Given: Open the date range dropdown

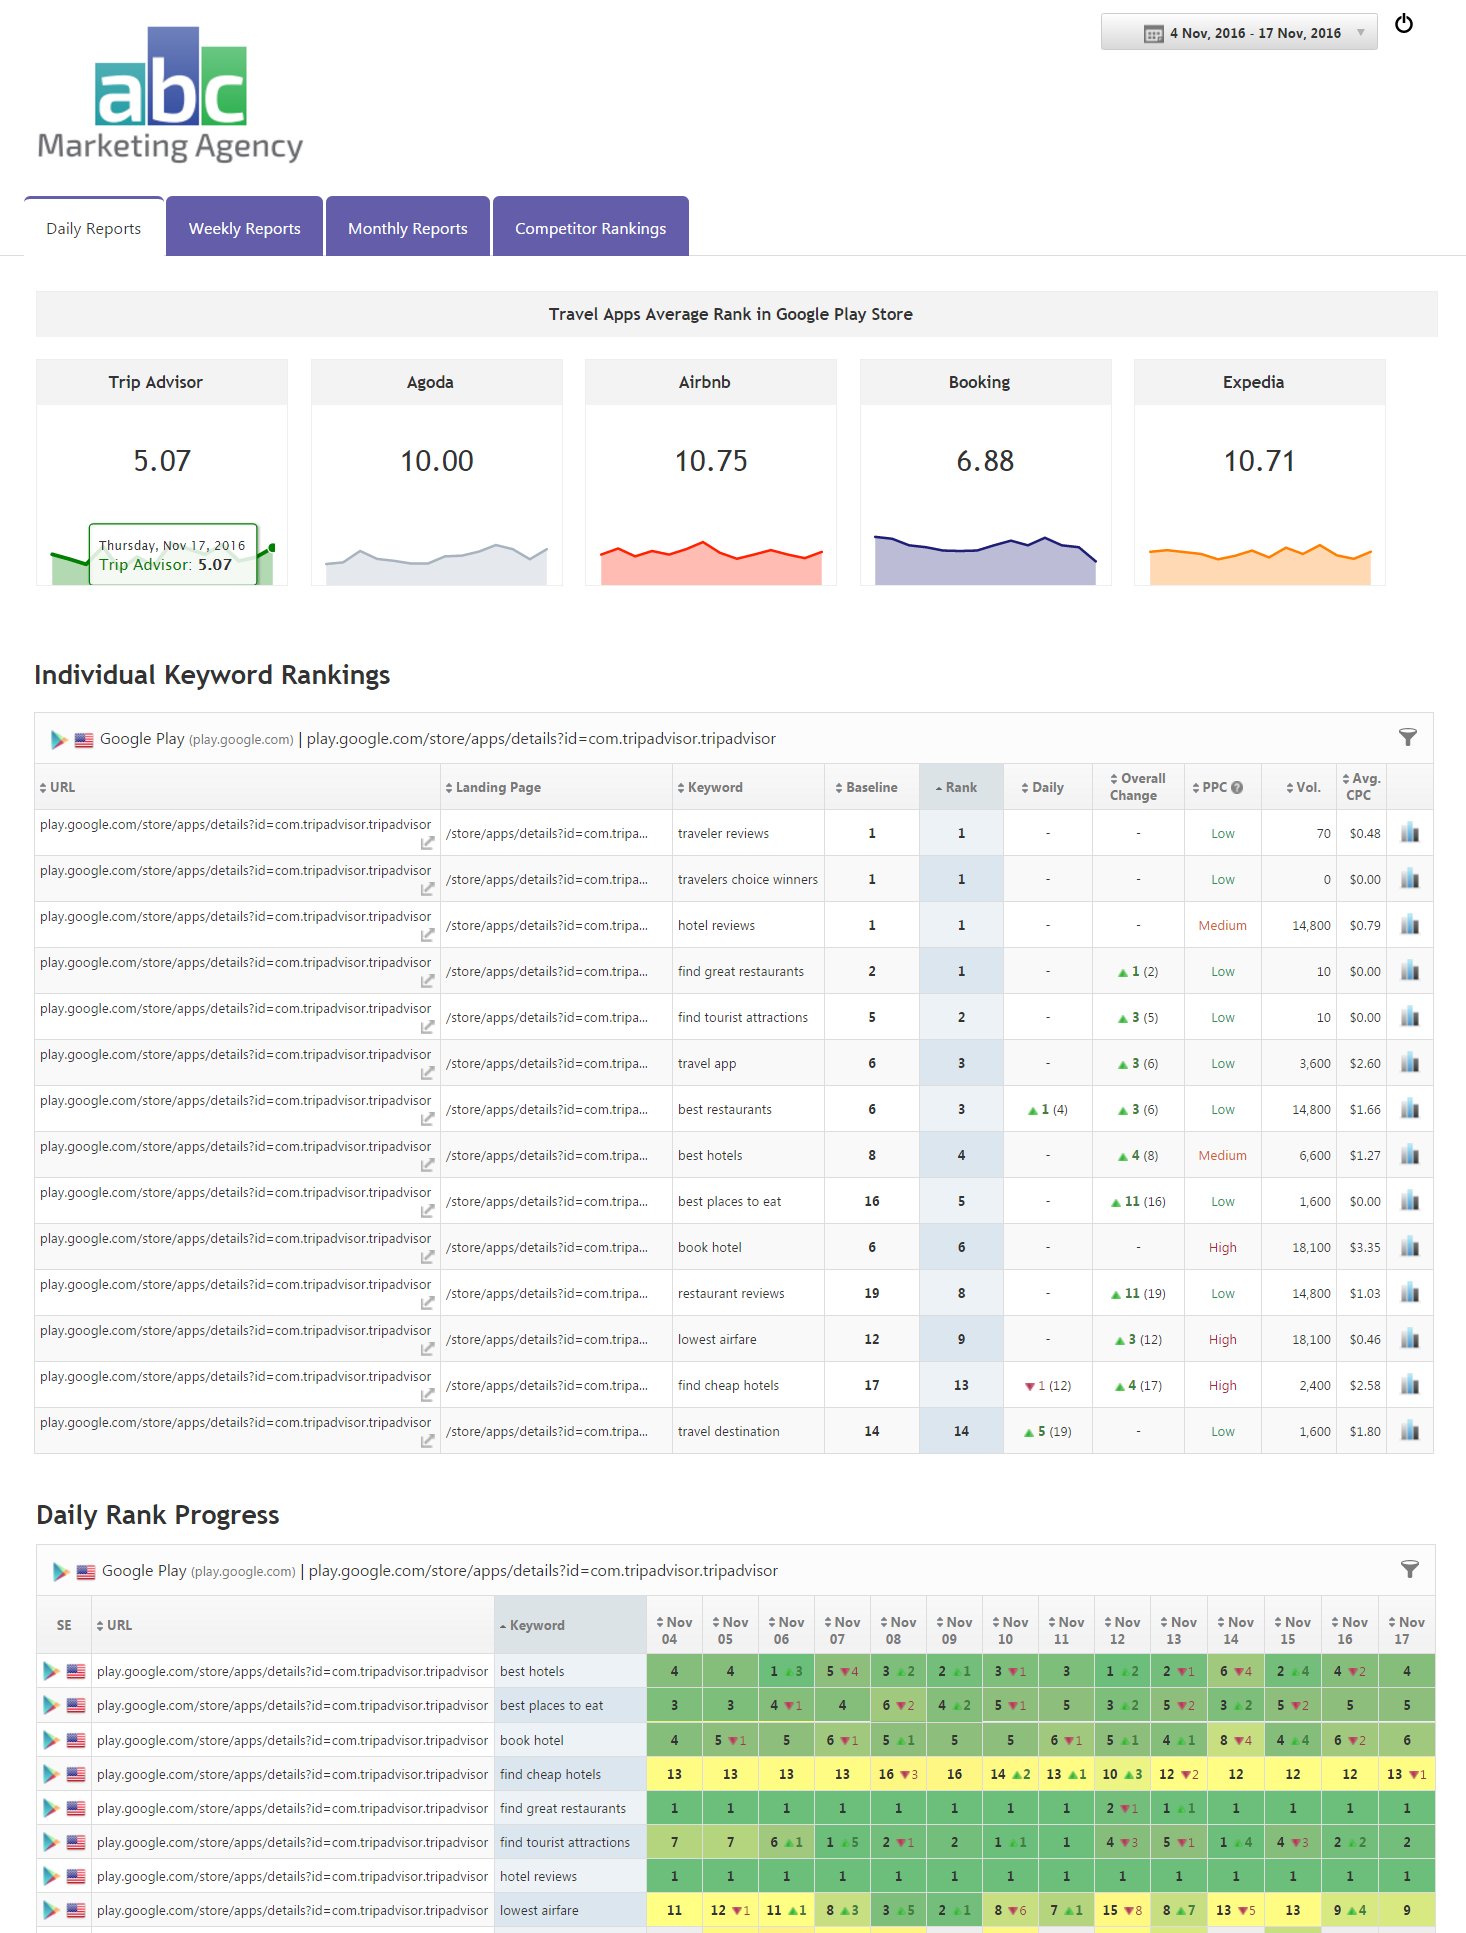Looking at the screenshot, I should [1239, 33].
